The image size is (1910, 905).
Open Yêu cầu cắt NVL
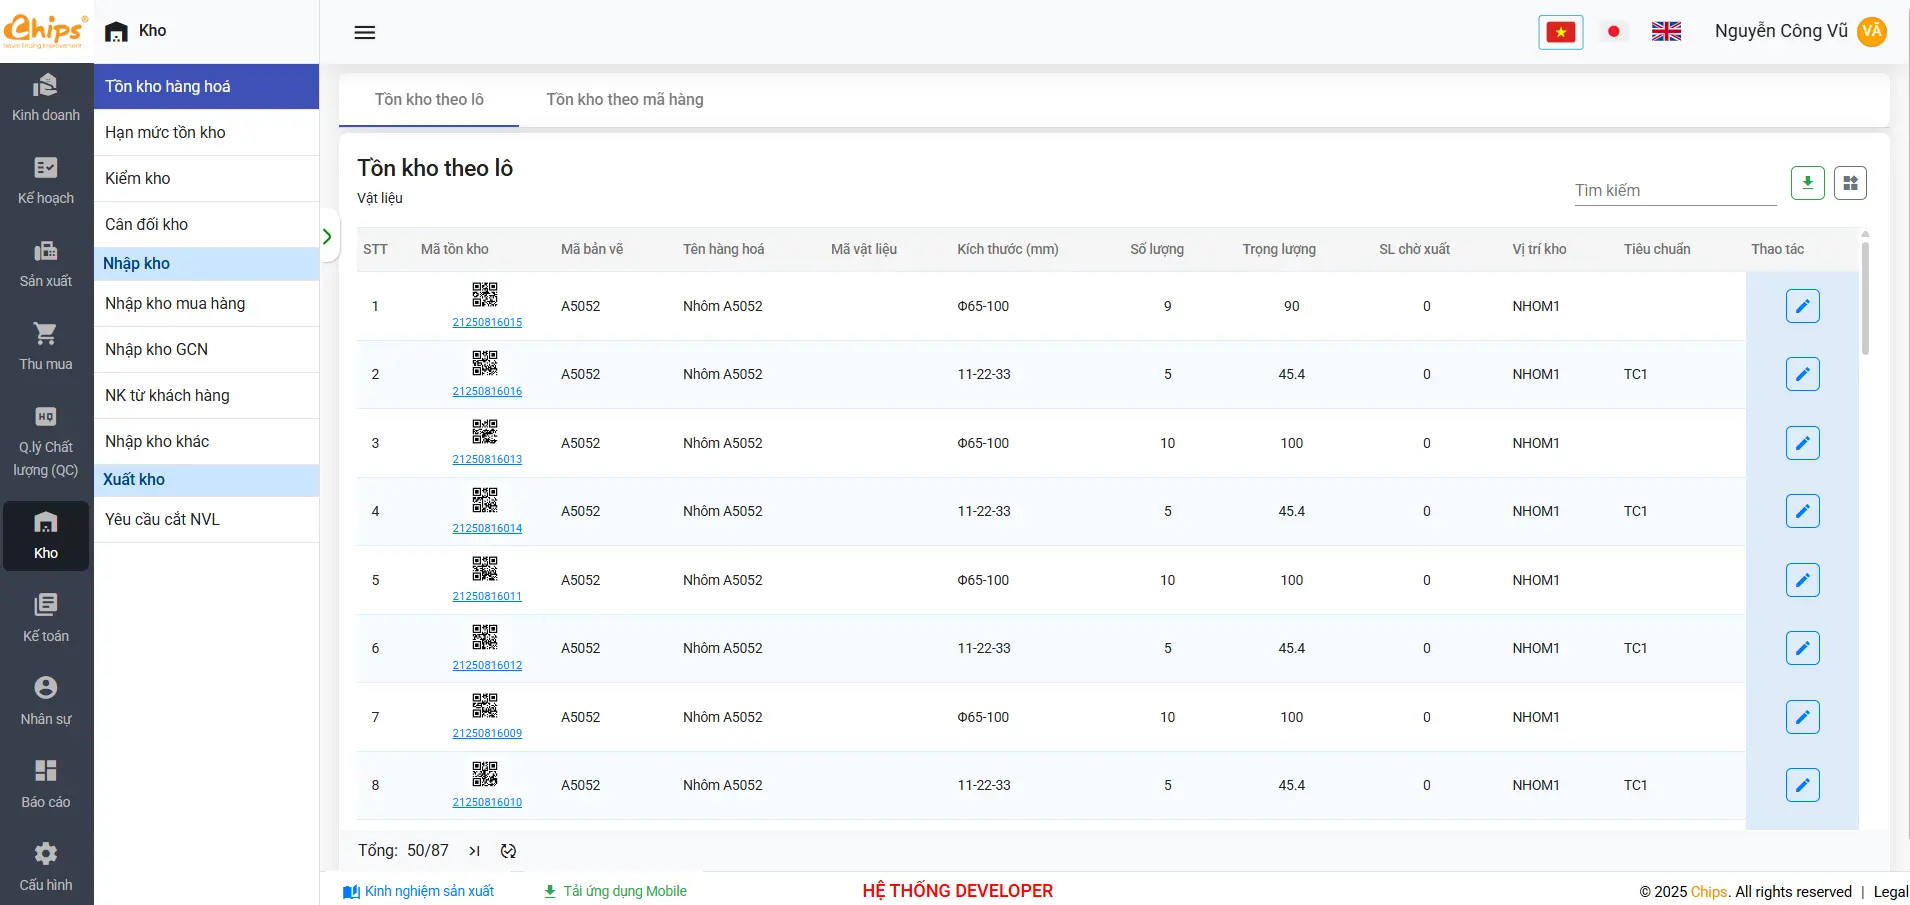(206, 520)
